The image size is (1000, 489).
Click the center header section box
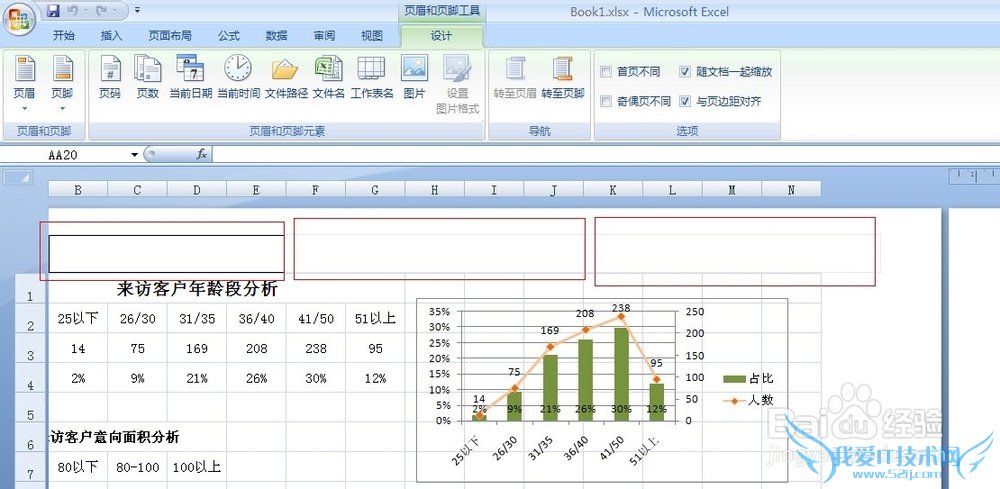[439, 249]
